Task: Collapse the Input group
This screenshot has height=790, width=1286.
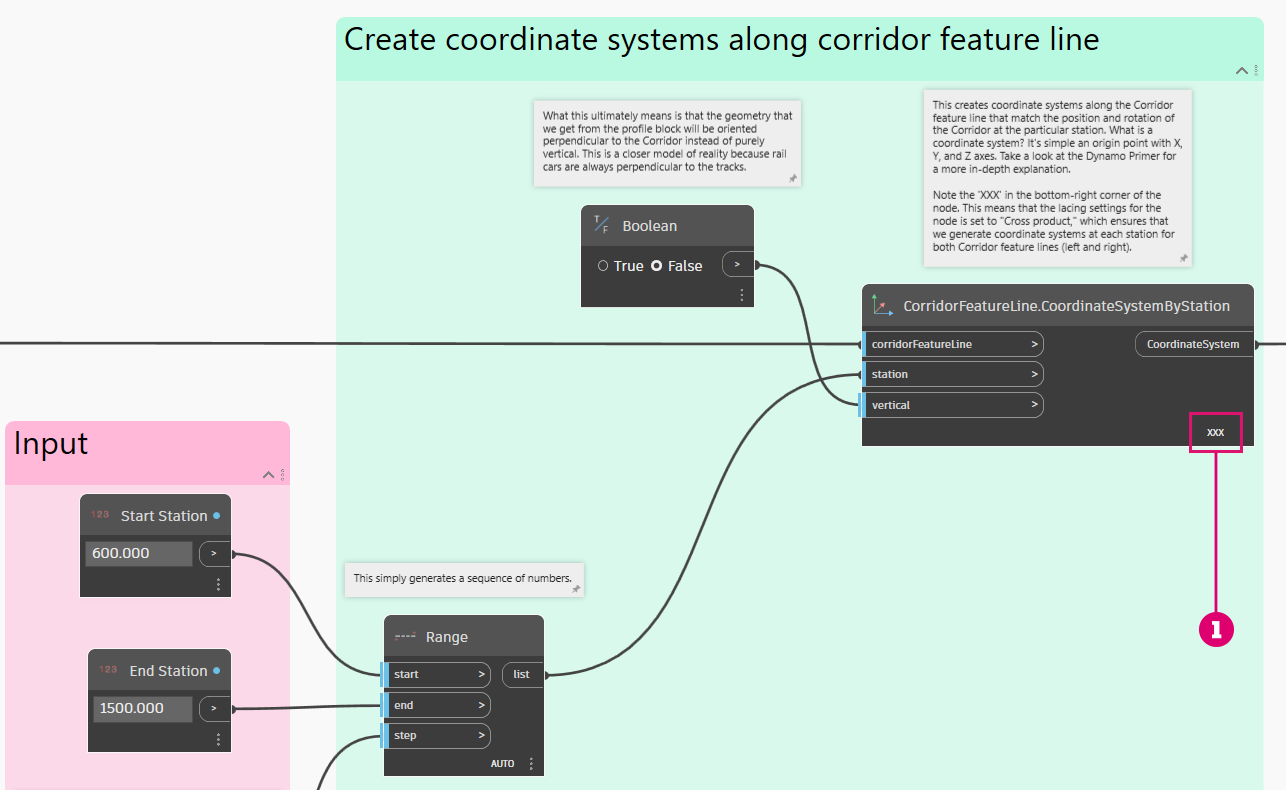Action: 268,474
